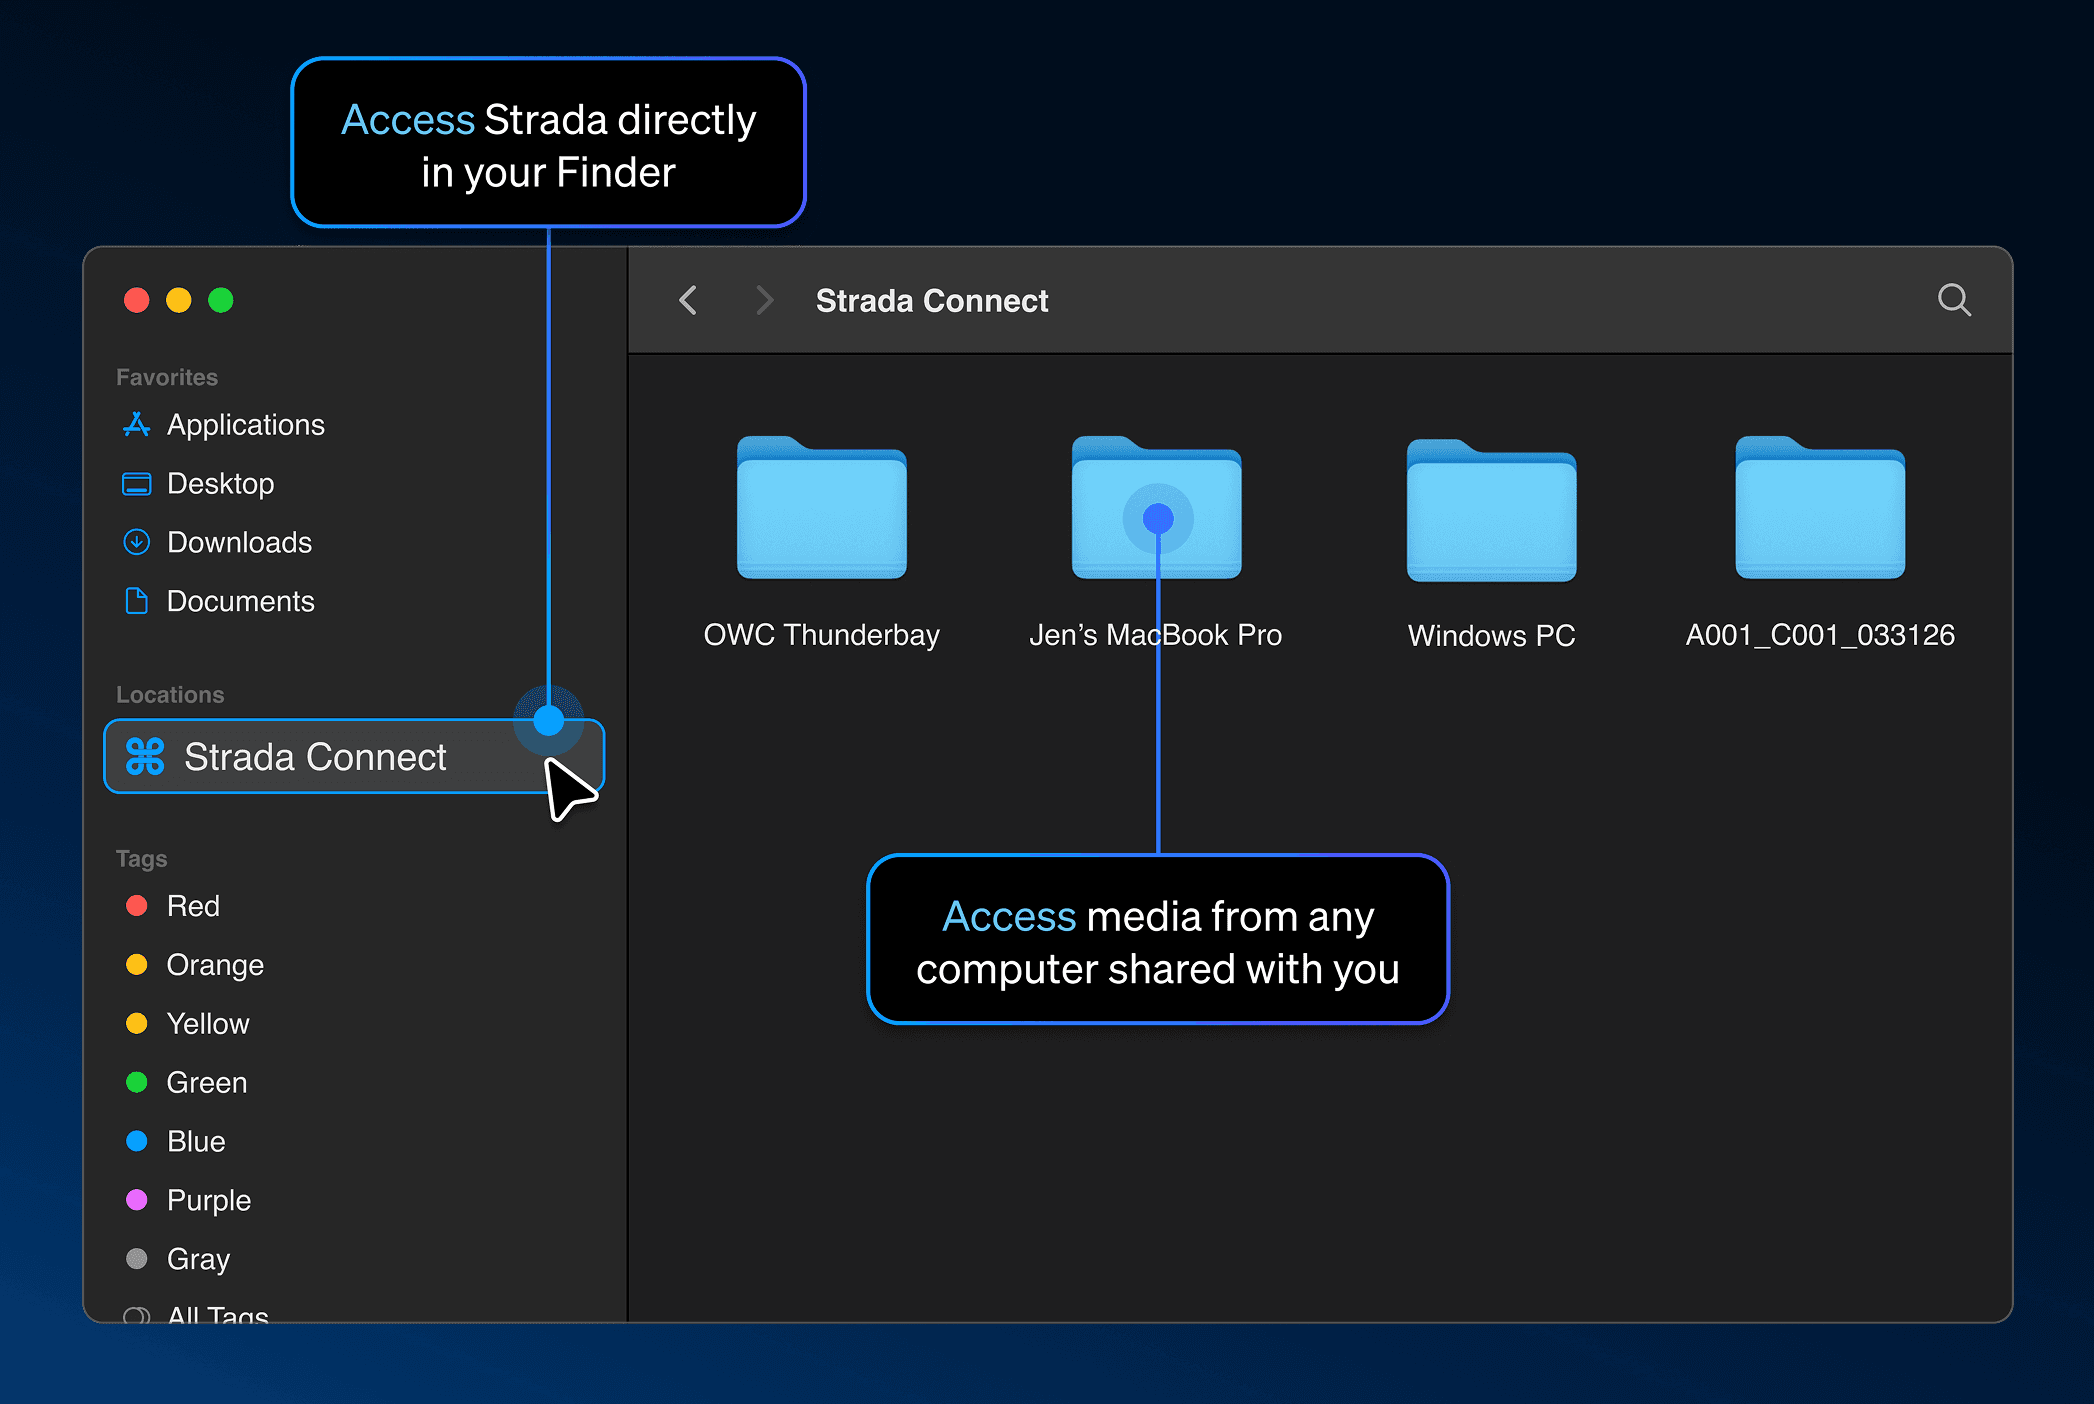Screen dimensions: 2094x1404
Task: Click the forward navigation chevron
Action: click(x=763, y=300)
